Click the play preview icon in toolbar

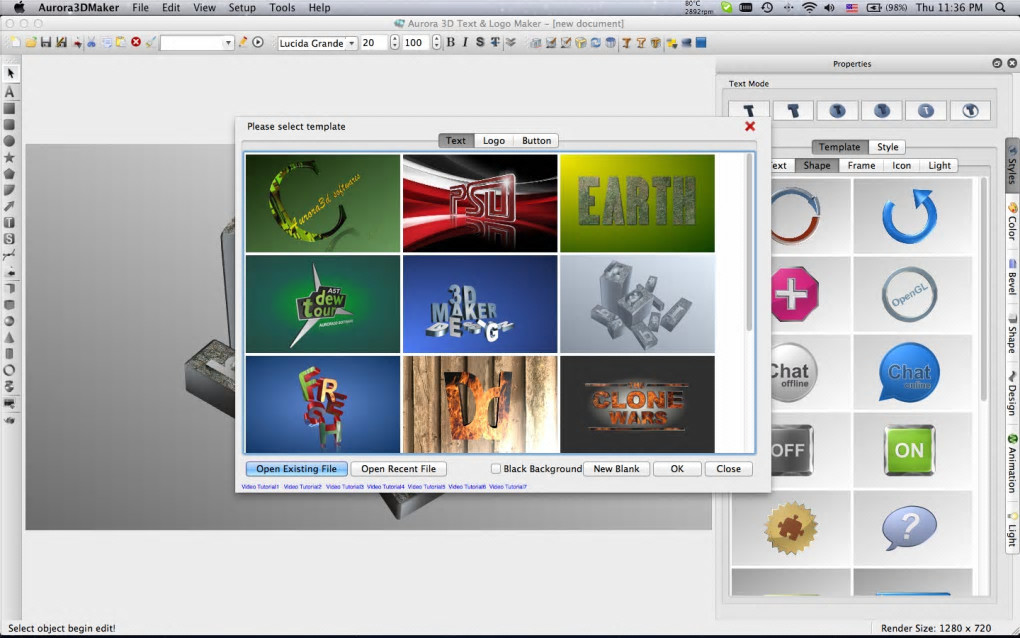pyautogui.click(x=257, y=43)
